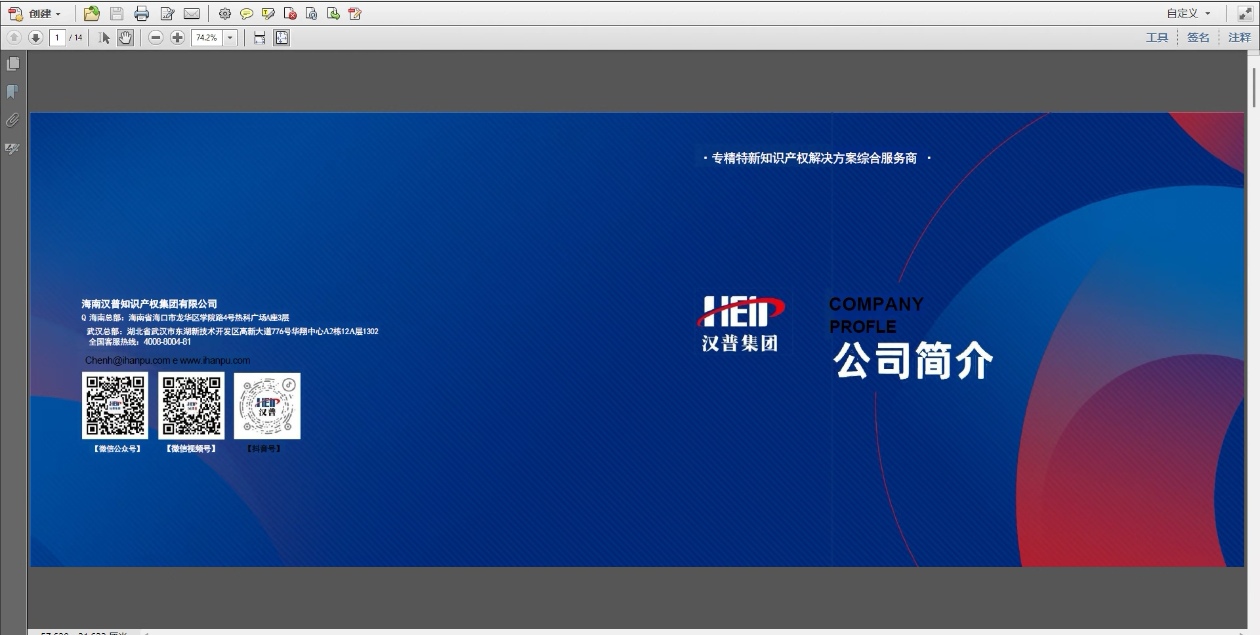Open the 注释 pane
Viewport: 1260px width, 635px height.
pos(1239,37)
